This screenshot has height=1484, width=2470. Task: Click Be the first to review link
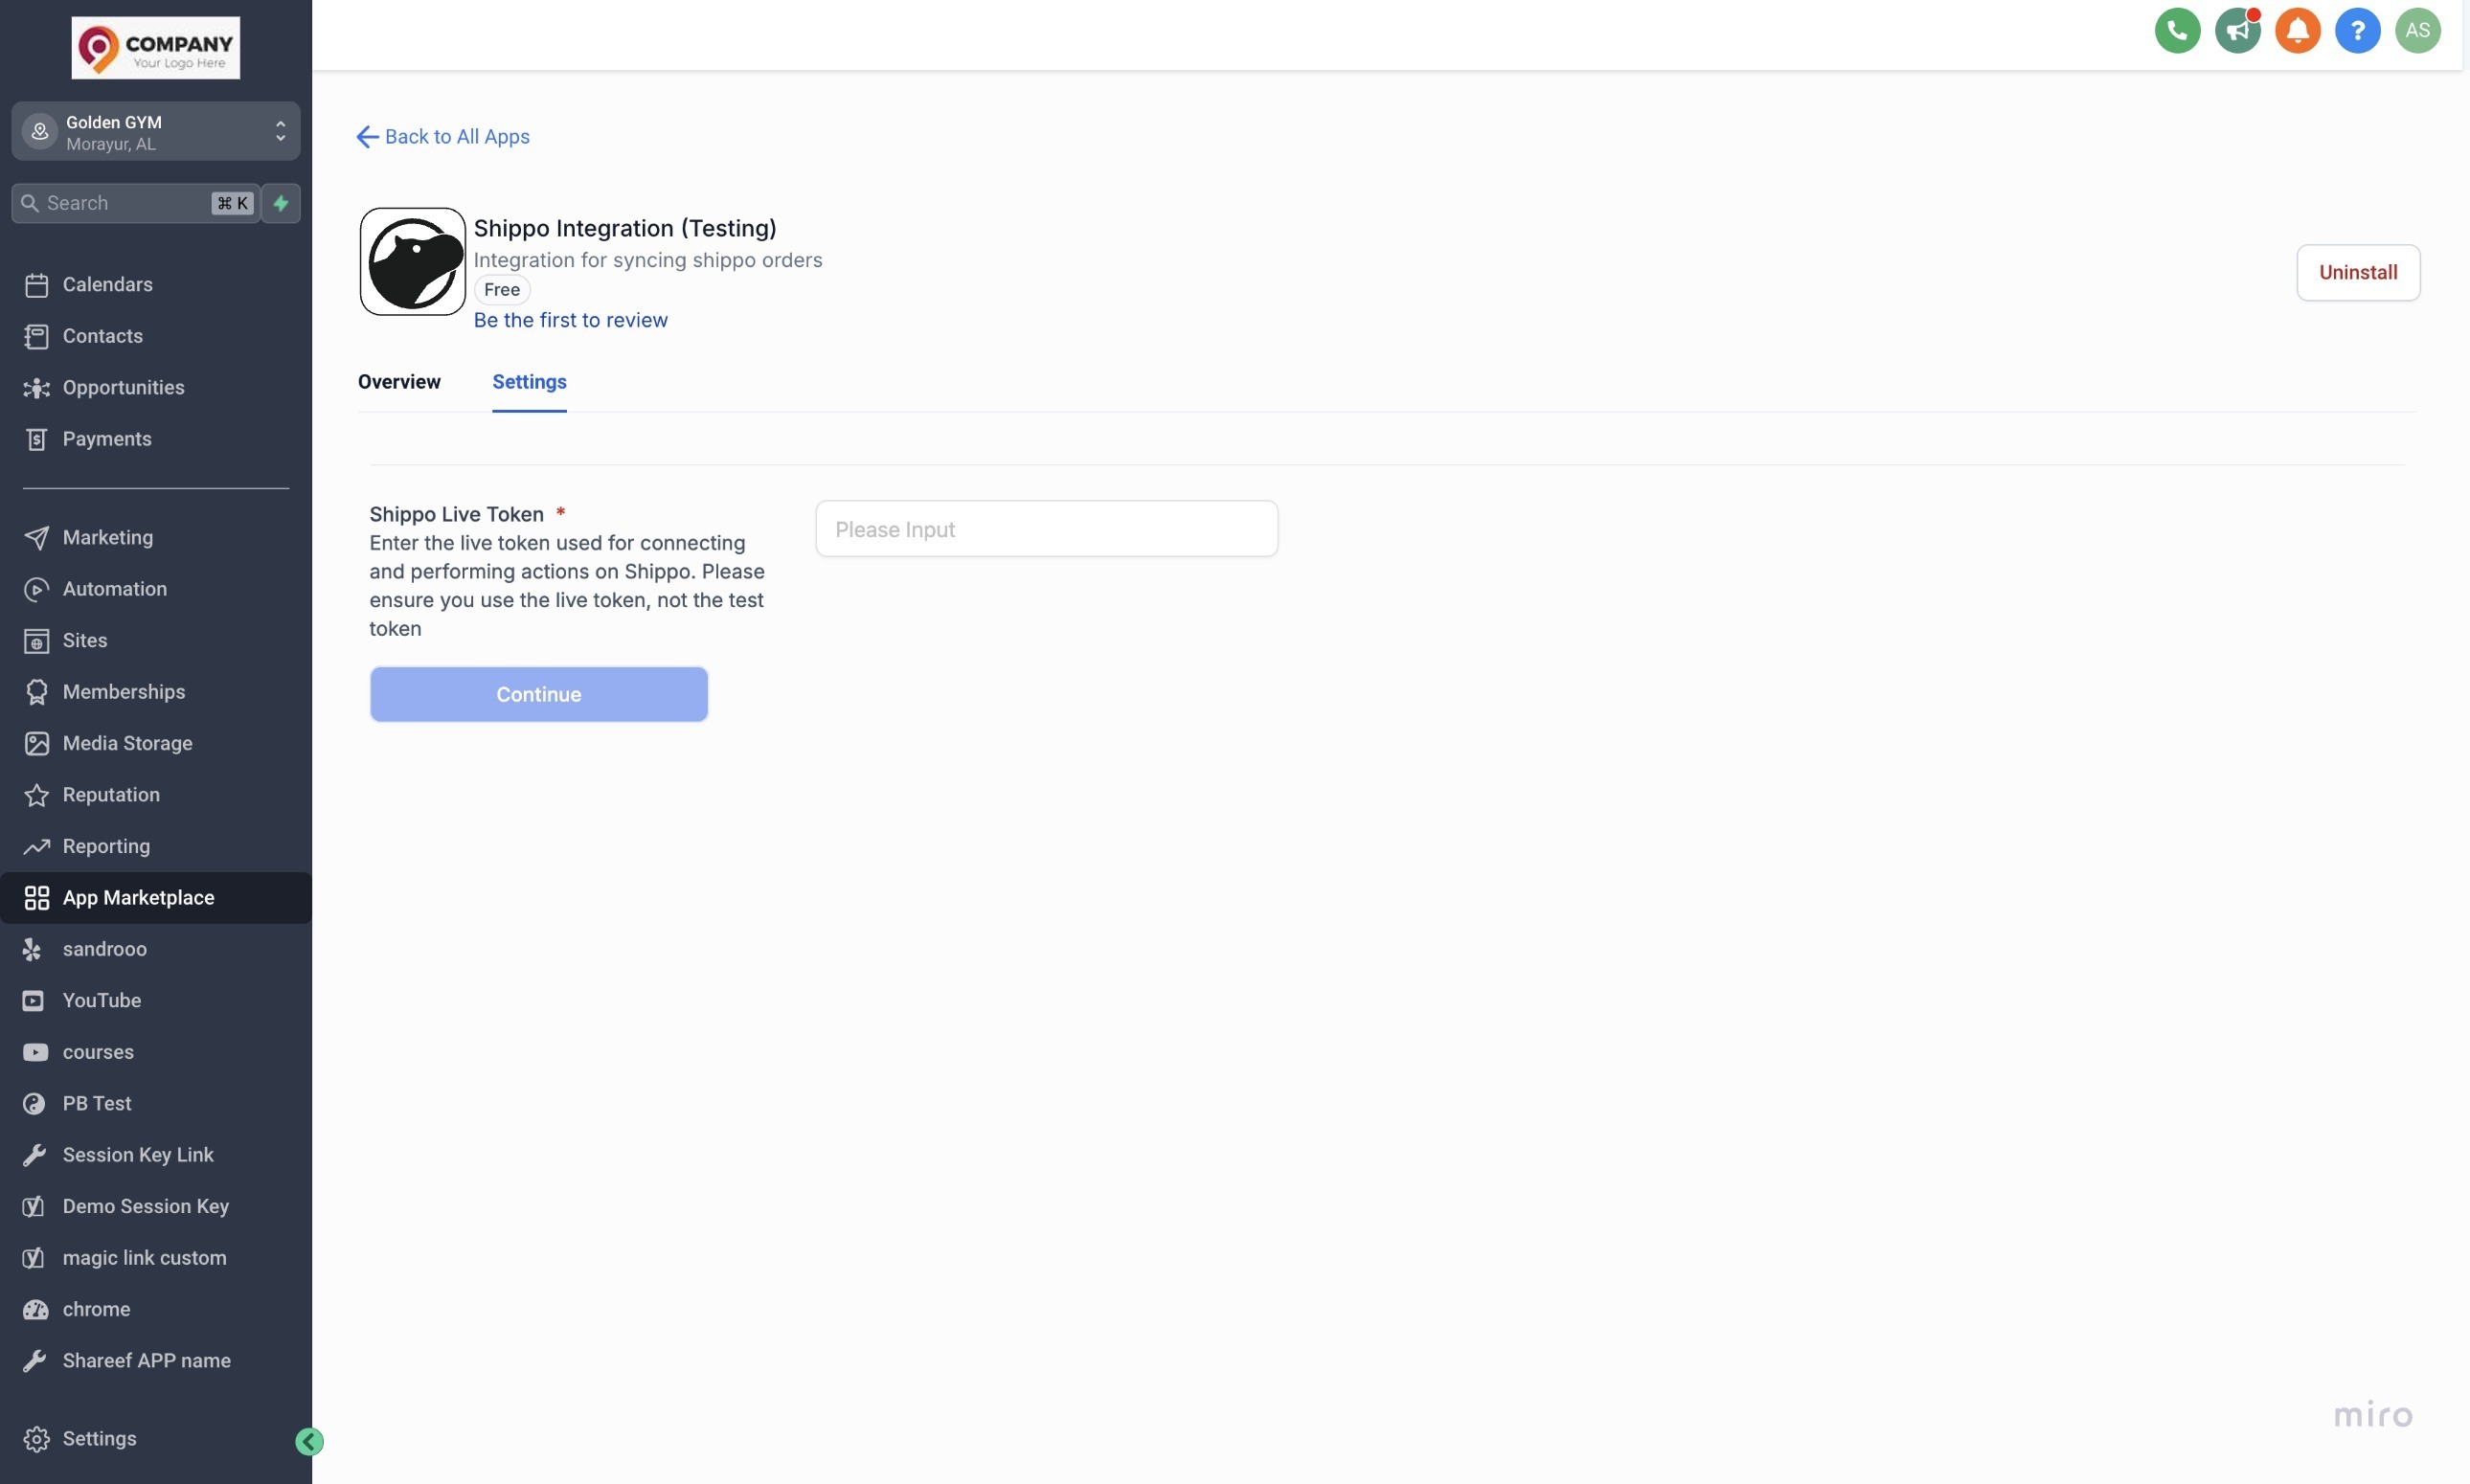(570, 320)
